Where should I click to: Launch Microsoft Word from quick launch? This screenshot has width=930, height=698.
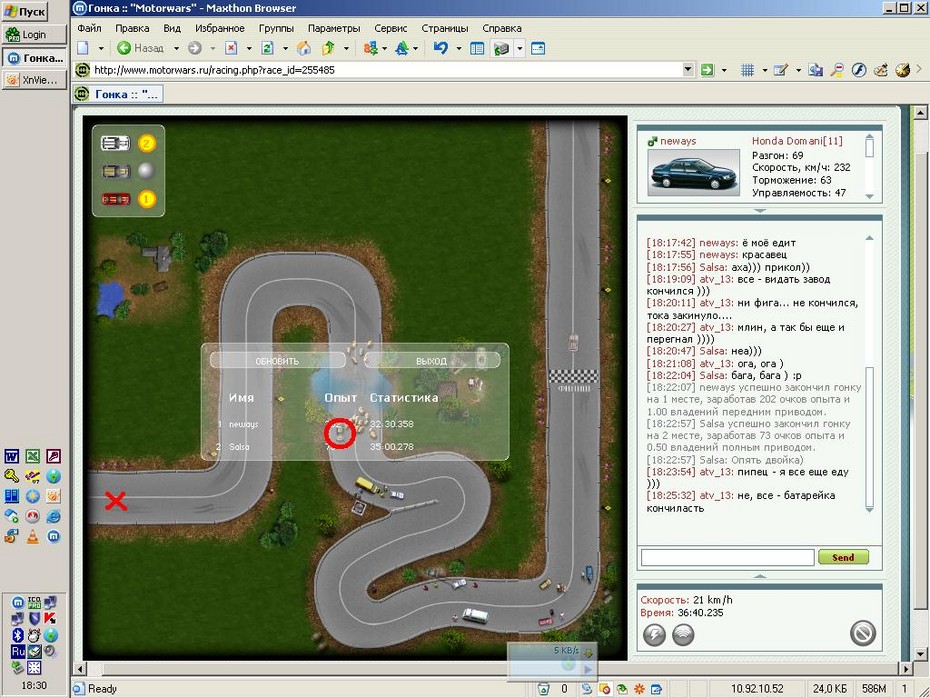pos(12,456)
